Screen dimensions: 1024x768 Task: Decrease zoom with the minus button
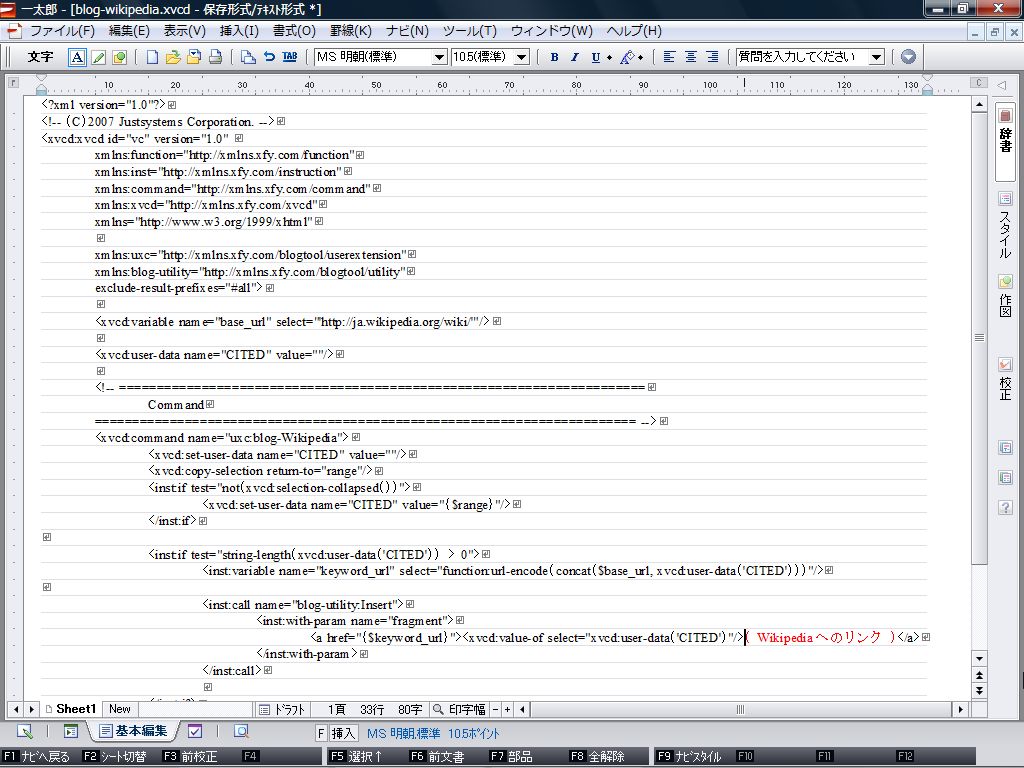[496, 709]
